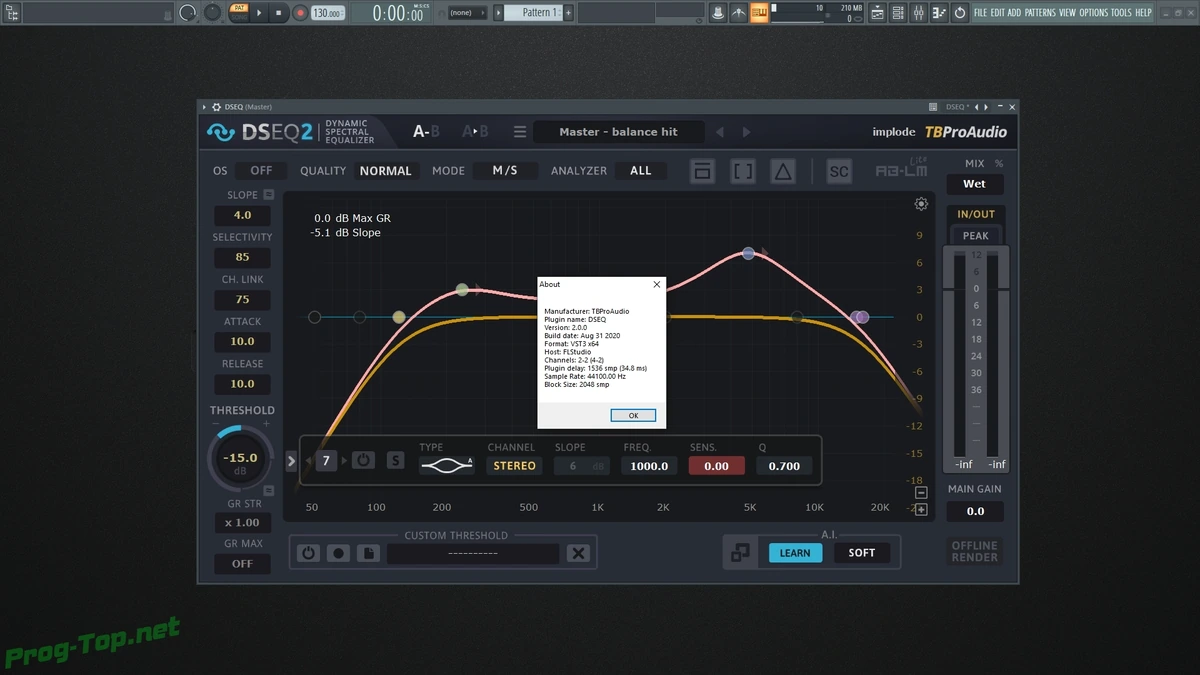Record custom threshold with circle button

338,553
